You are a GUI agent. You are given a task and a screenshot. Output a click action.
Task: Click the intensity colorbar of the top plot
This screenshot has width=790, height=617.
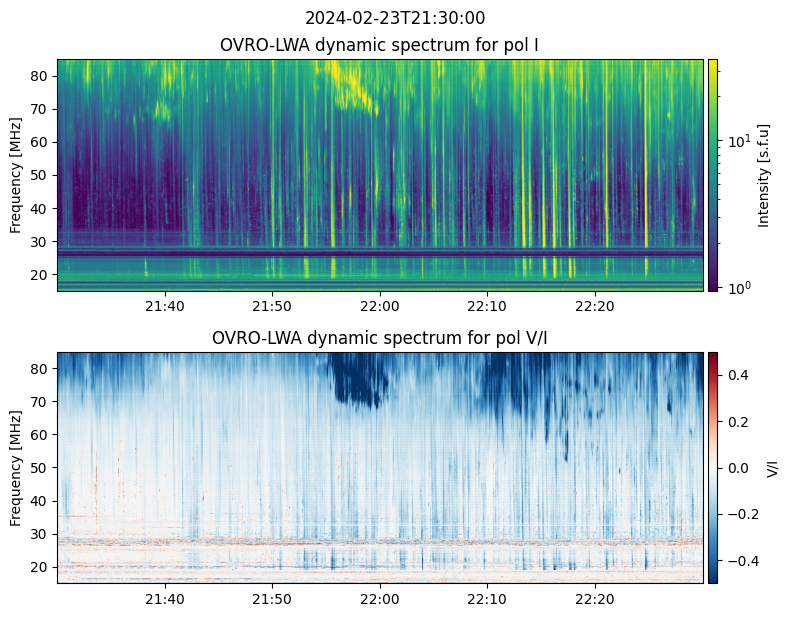tap(713, 175)
